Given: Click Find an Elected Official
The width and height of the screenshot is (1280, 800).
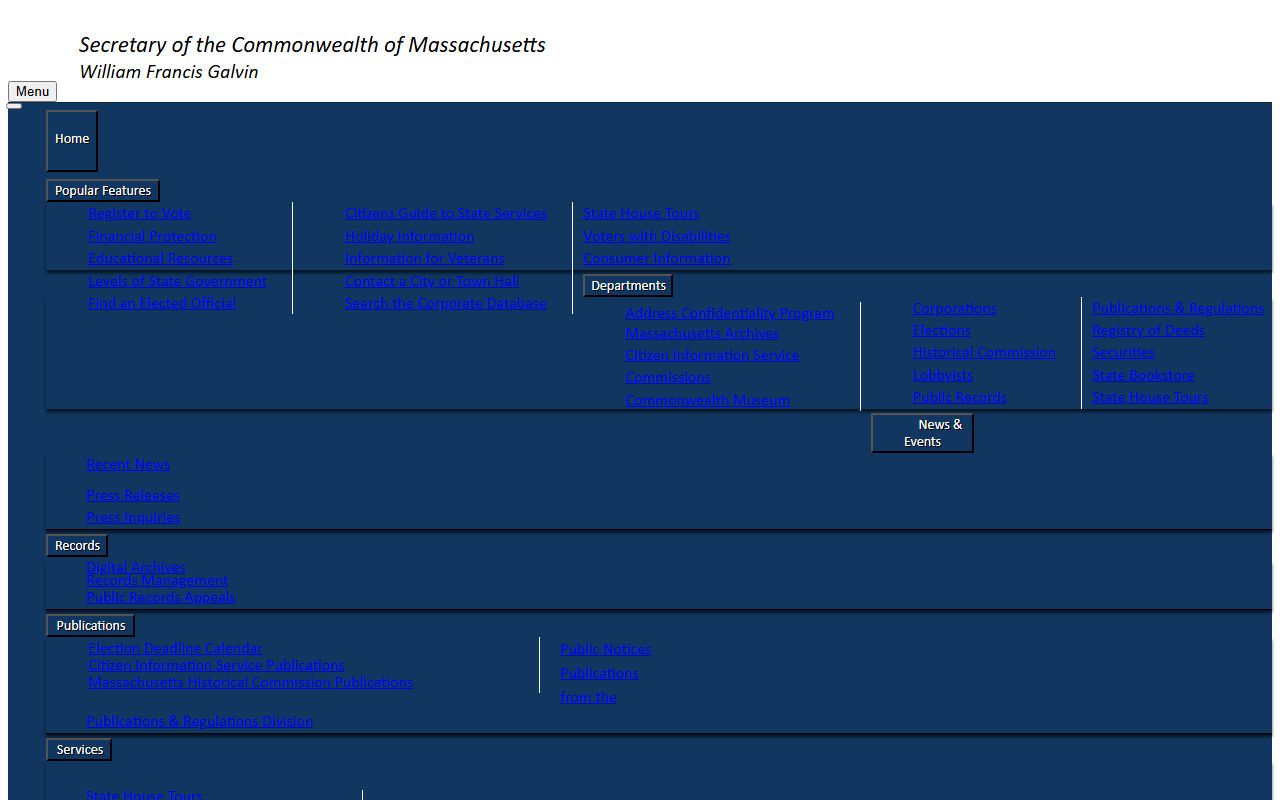Looking at the screenshot, I should click(162, 303).
